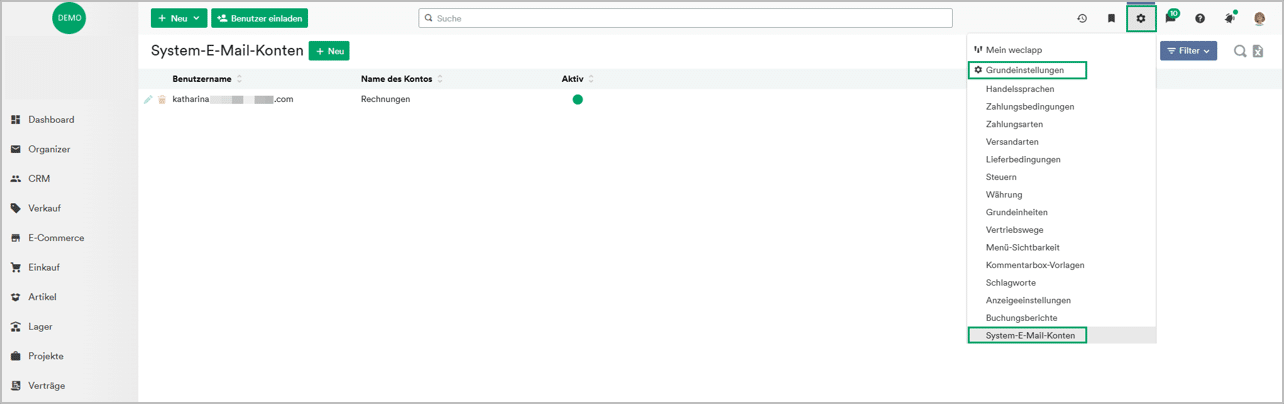Viewport: 1284px width, 404px height.
Task: Select Vertriebswege in the settings menu
Action: [1015, 230]
